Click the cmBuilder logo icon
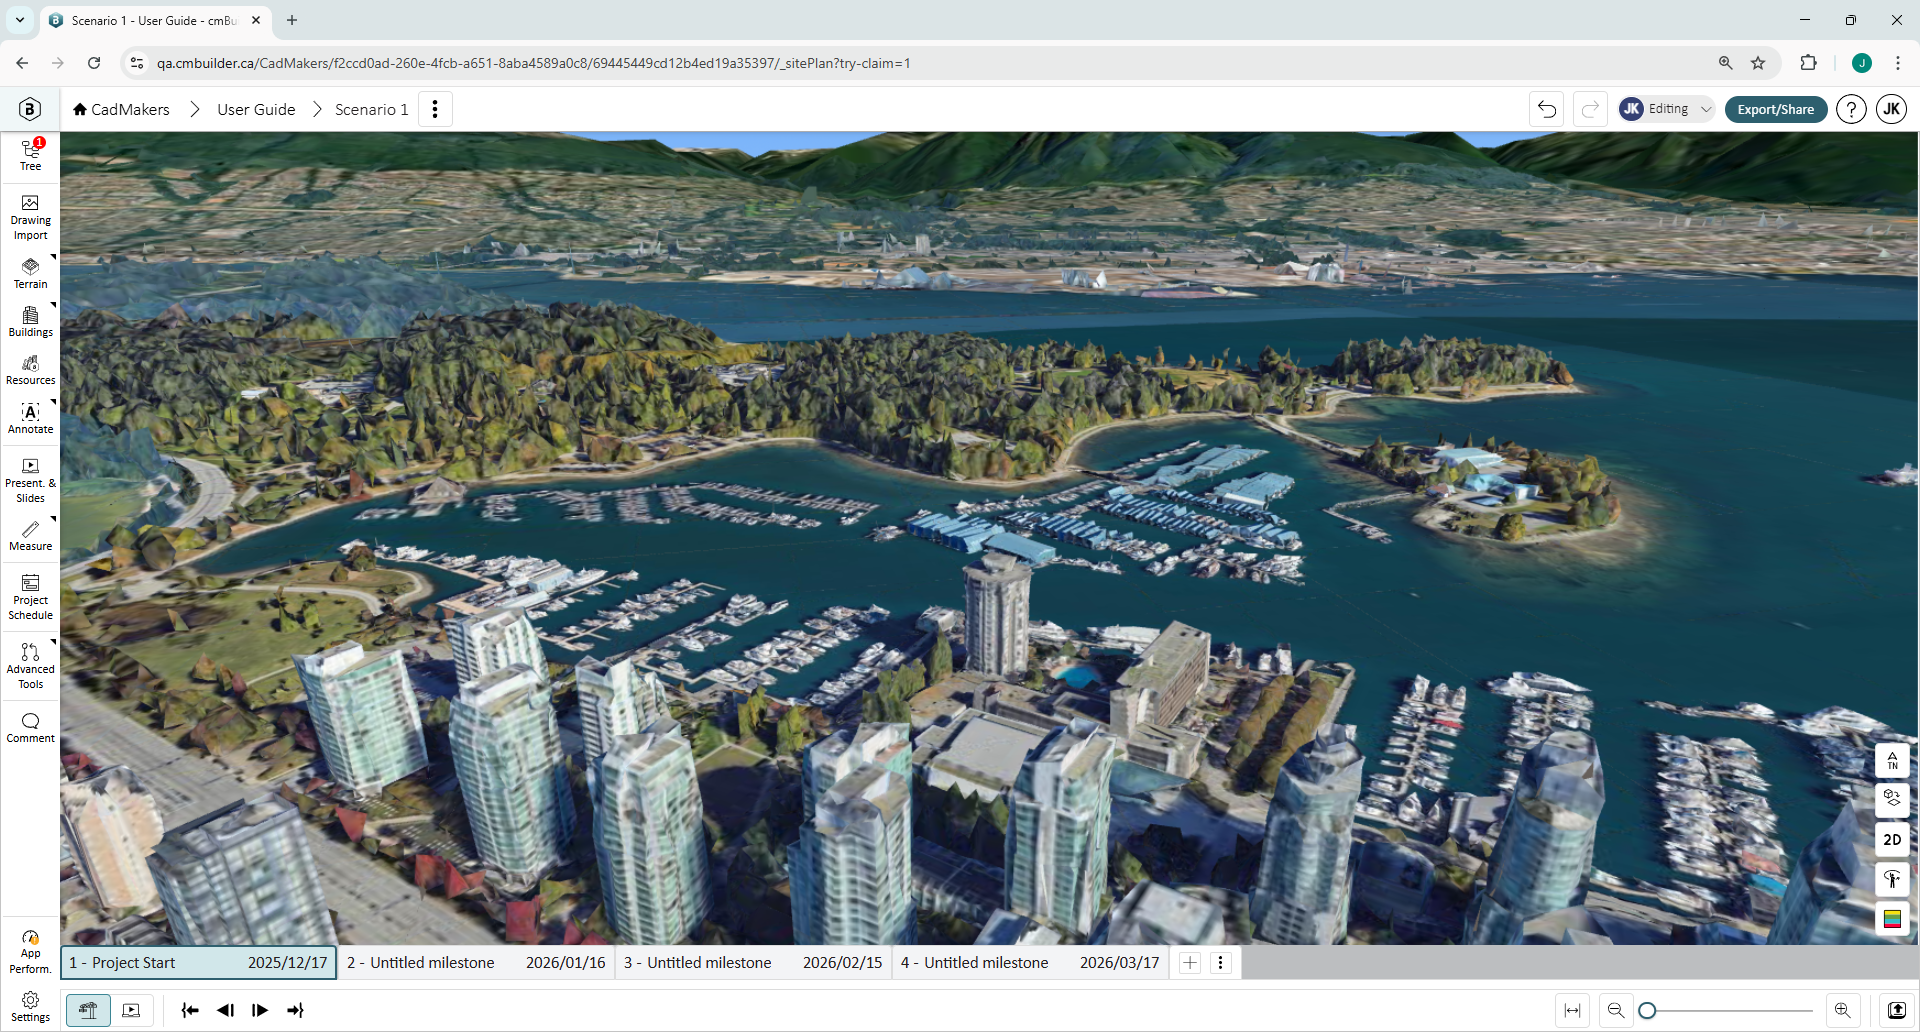Viewport: 1920px width, 1032px height. pos(30,109)
